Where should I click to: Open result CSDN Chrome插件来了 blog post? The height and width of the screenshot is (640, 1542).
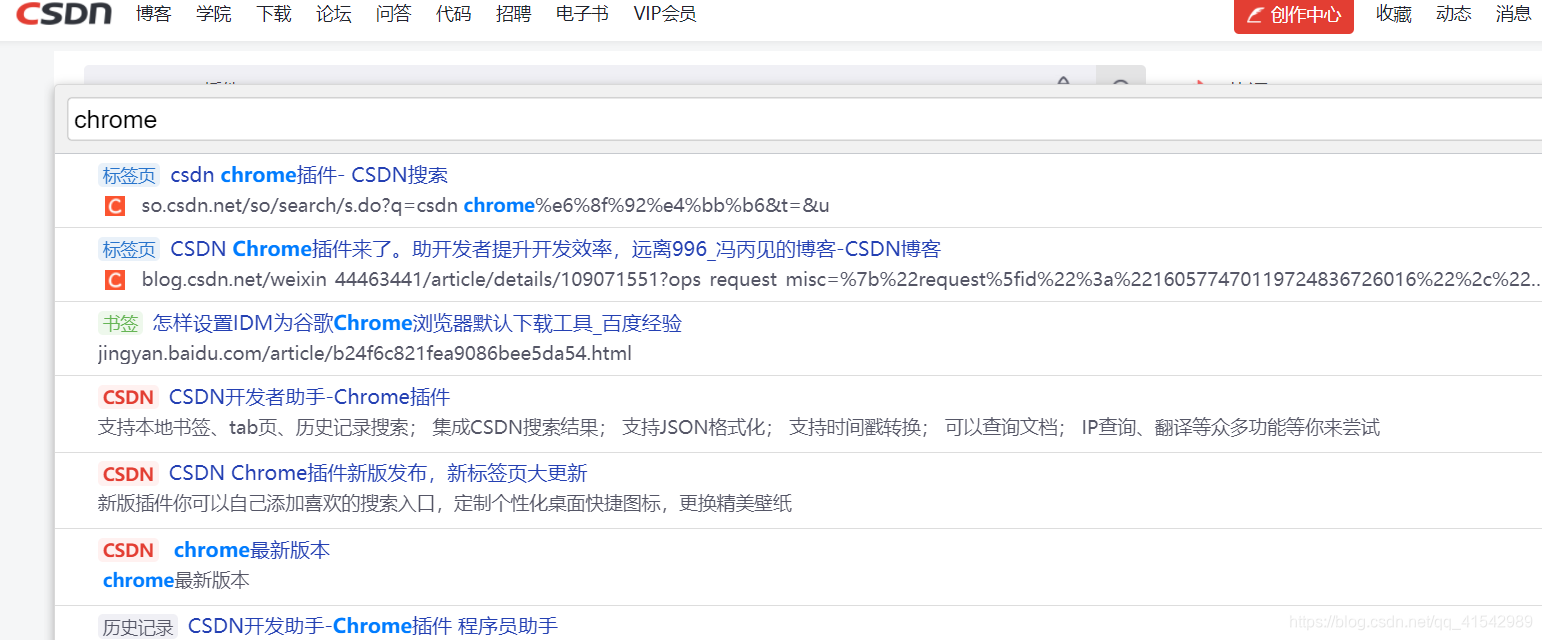[555, 249]
